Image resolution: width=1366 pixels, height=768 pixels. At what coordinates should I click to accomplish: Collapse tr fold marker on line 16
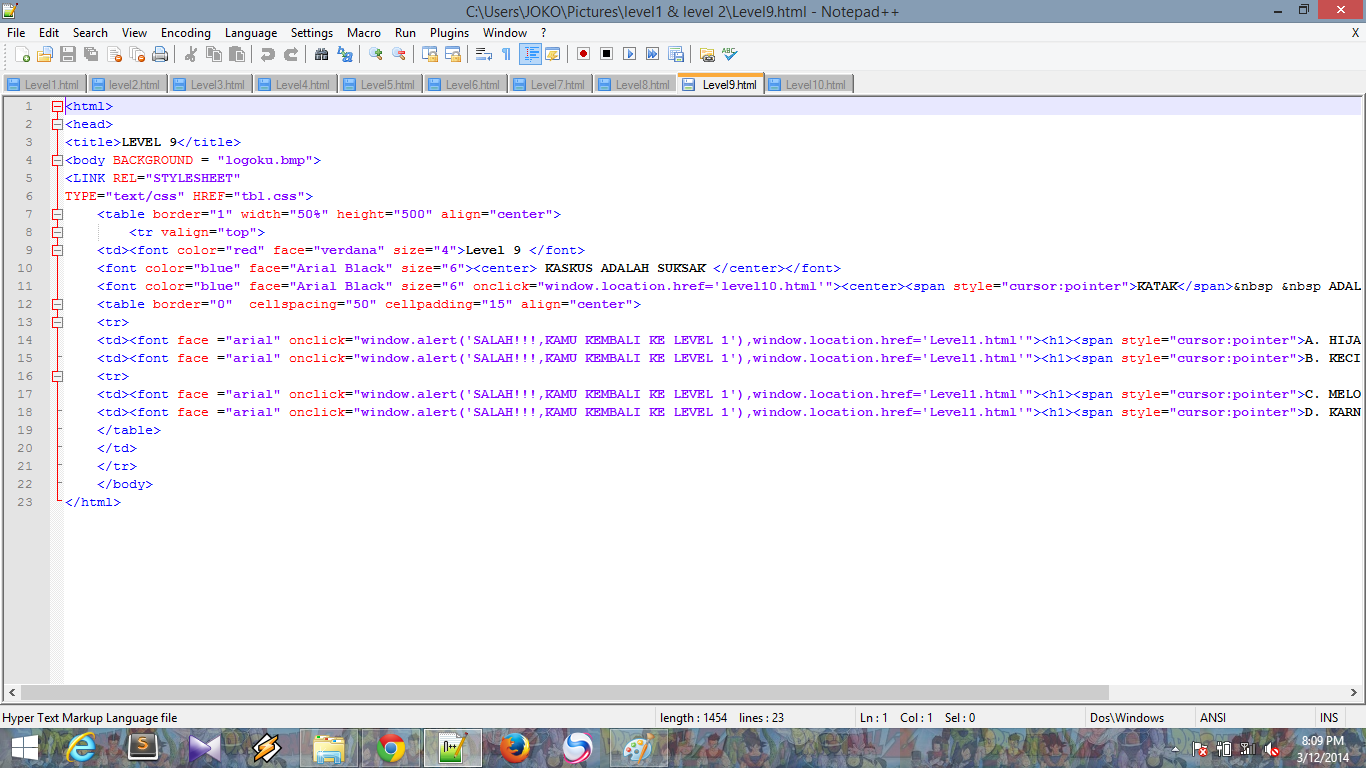(x=58, y=376)
